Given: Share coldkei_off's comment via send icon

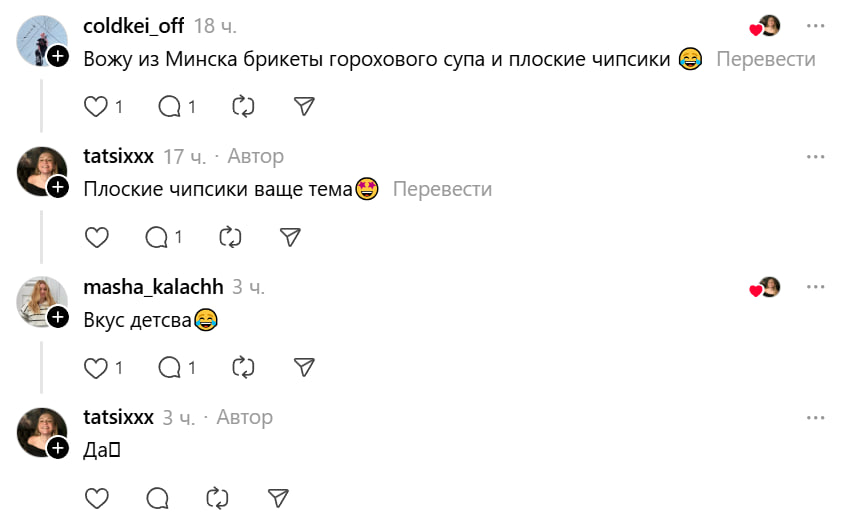Looking at the screenshot, I should point(305,106).
